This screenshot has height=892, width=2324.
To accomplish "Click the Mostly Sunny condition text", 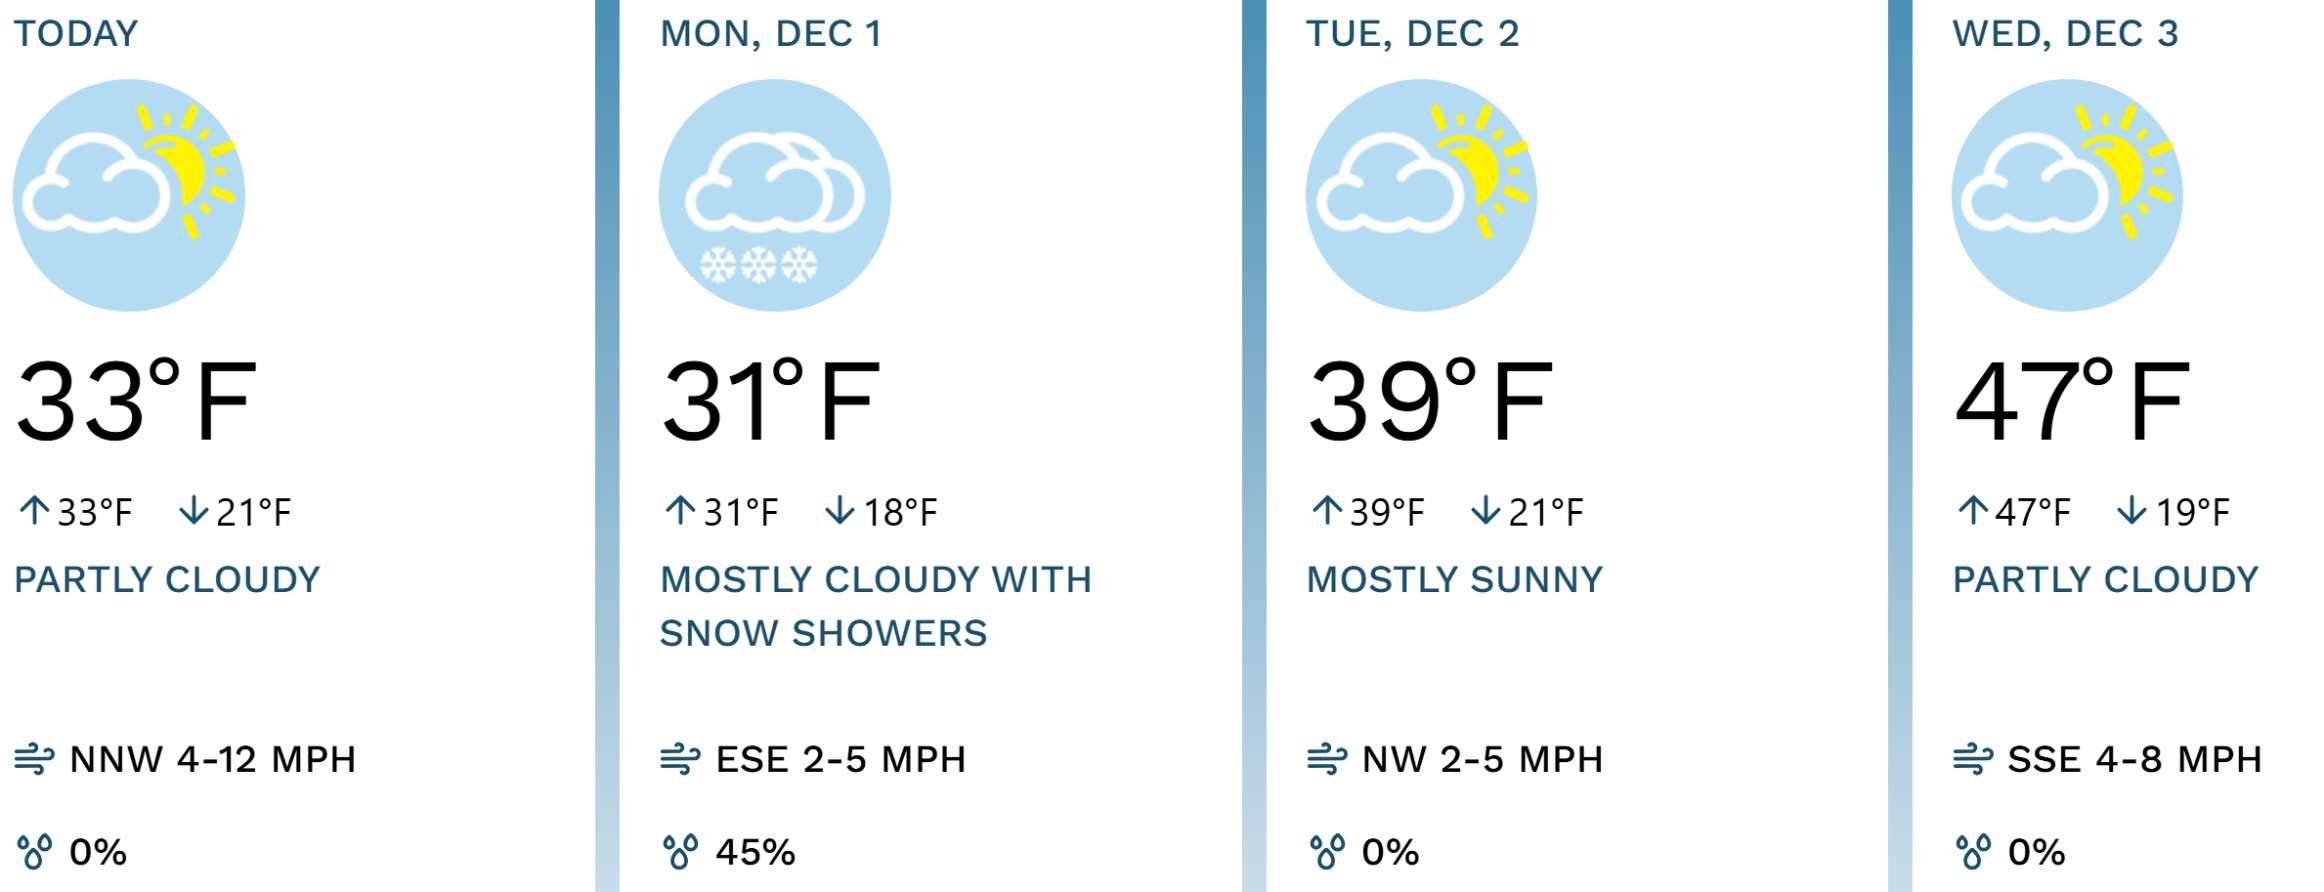I will pos(1454,580).
